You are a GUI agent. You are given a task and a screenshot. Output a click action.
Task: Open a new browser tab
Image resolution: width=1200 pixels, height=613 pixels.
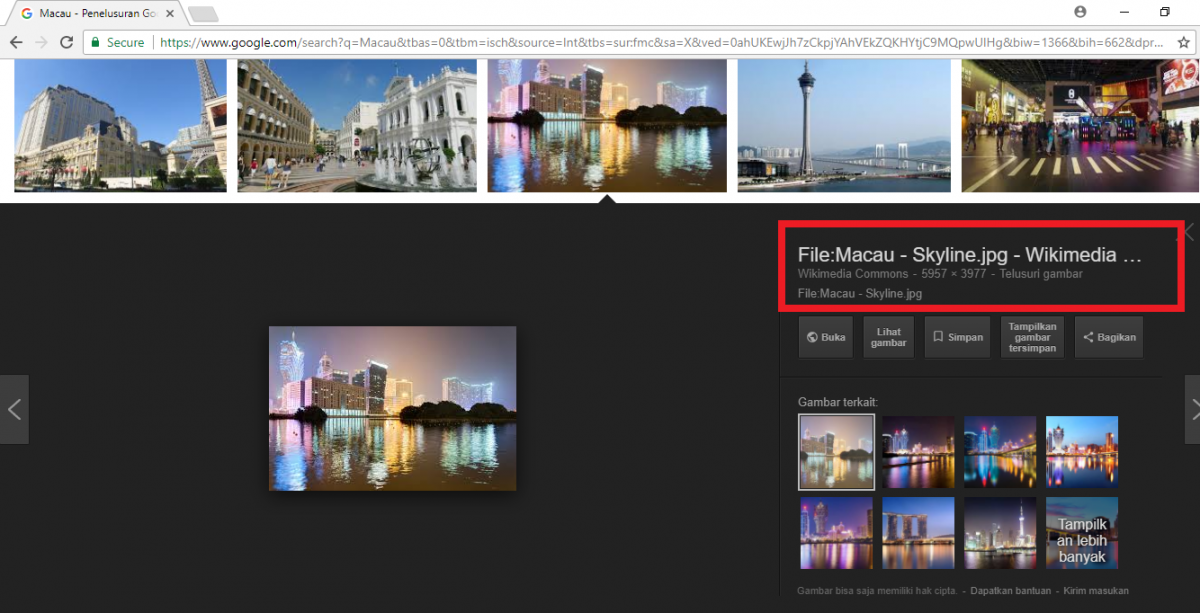(x=202, y=13)
